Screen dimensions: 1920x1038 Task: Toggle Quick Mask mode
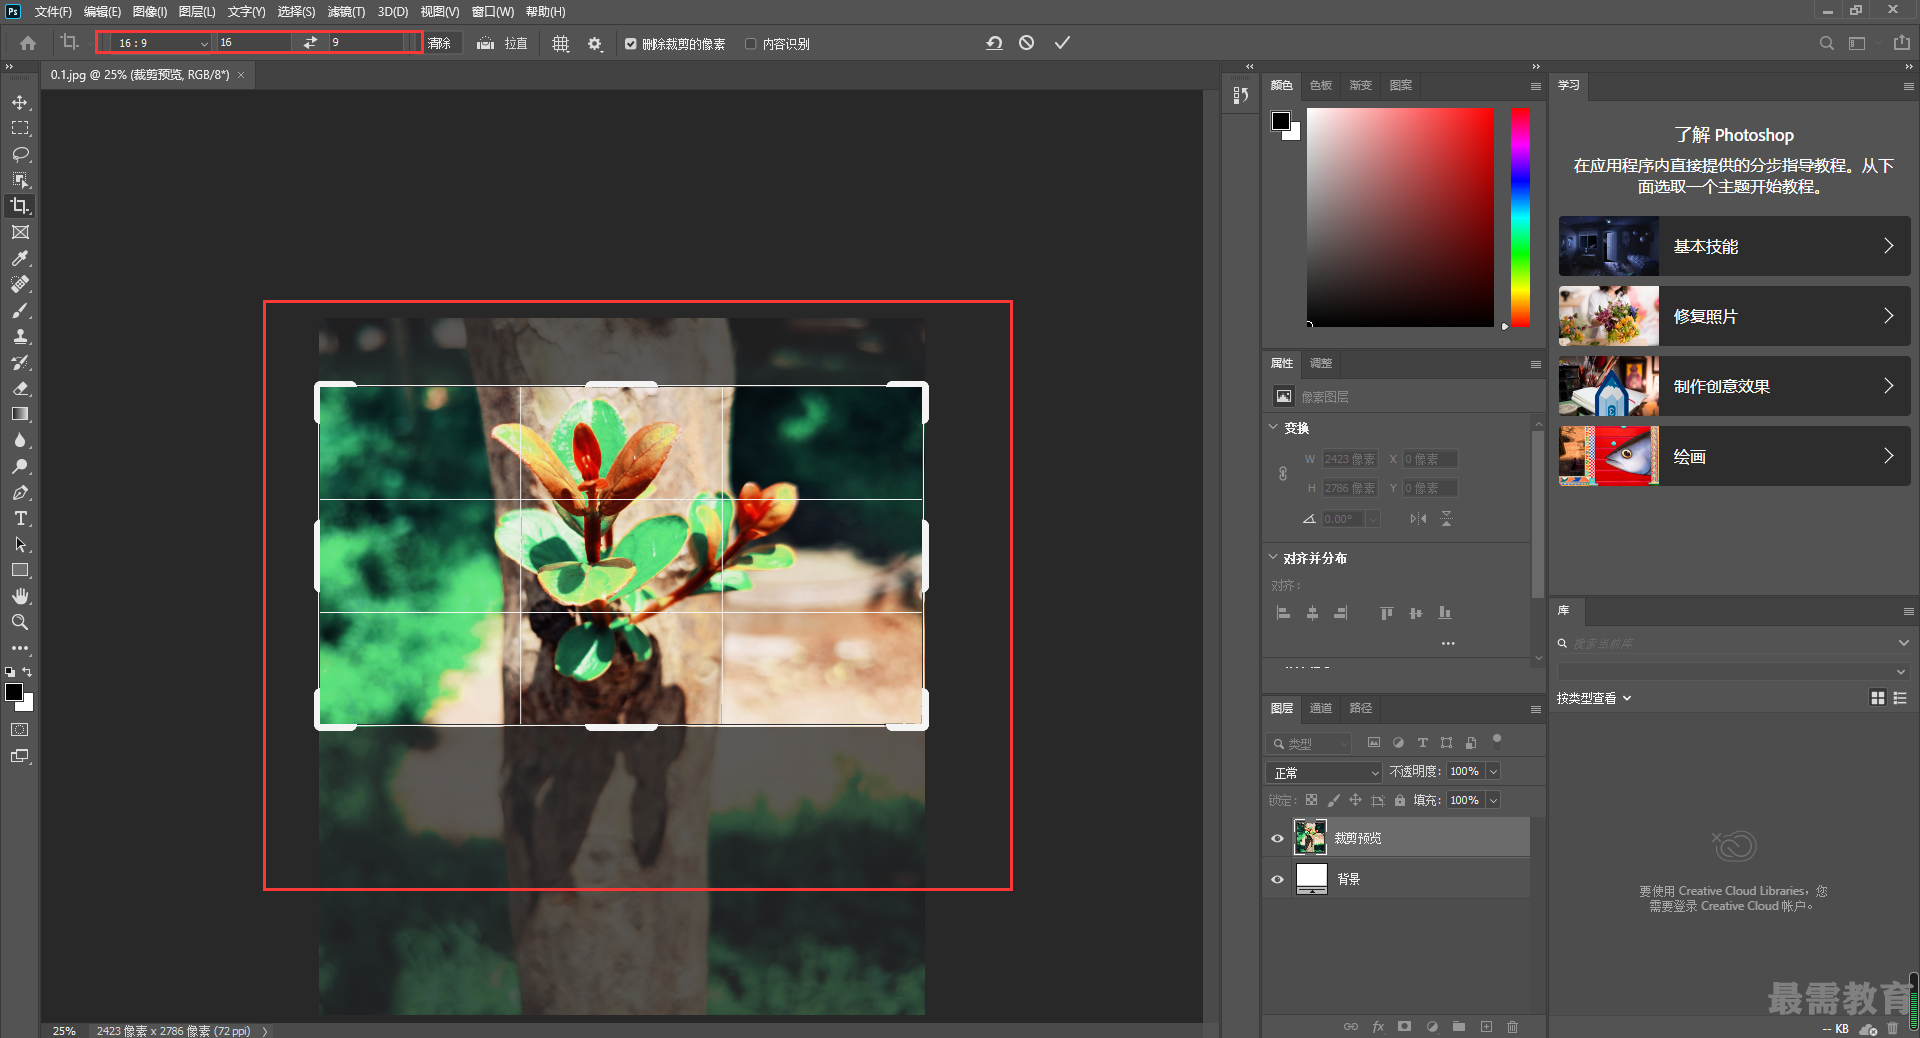pyautogui.click(x=20, y=730)
